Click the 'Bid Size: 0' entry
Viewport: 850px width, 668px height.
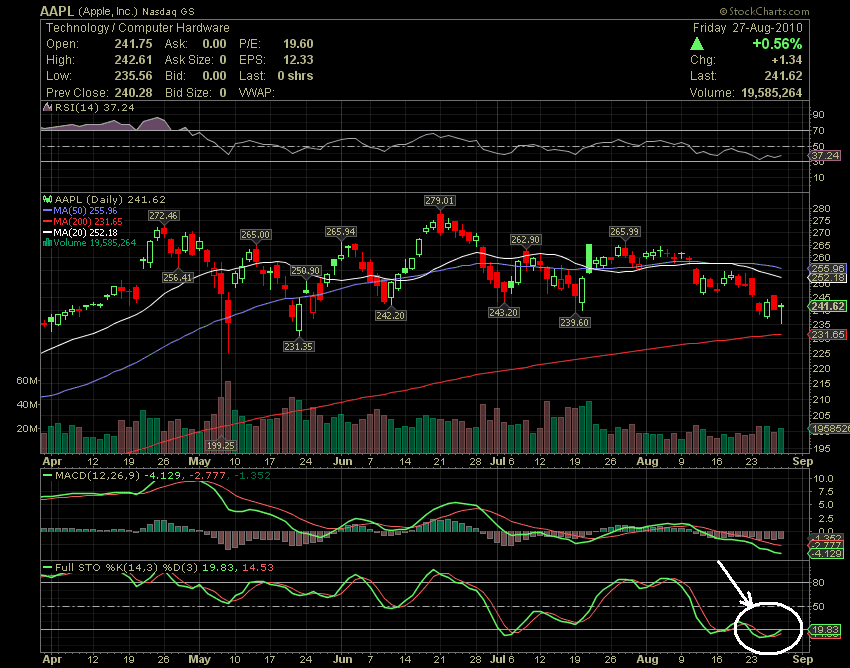196,93
